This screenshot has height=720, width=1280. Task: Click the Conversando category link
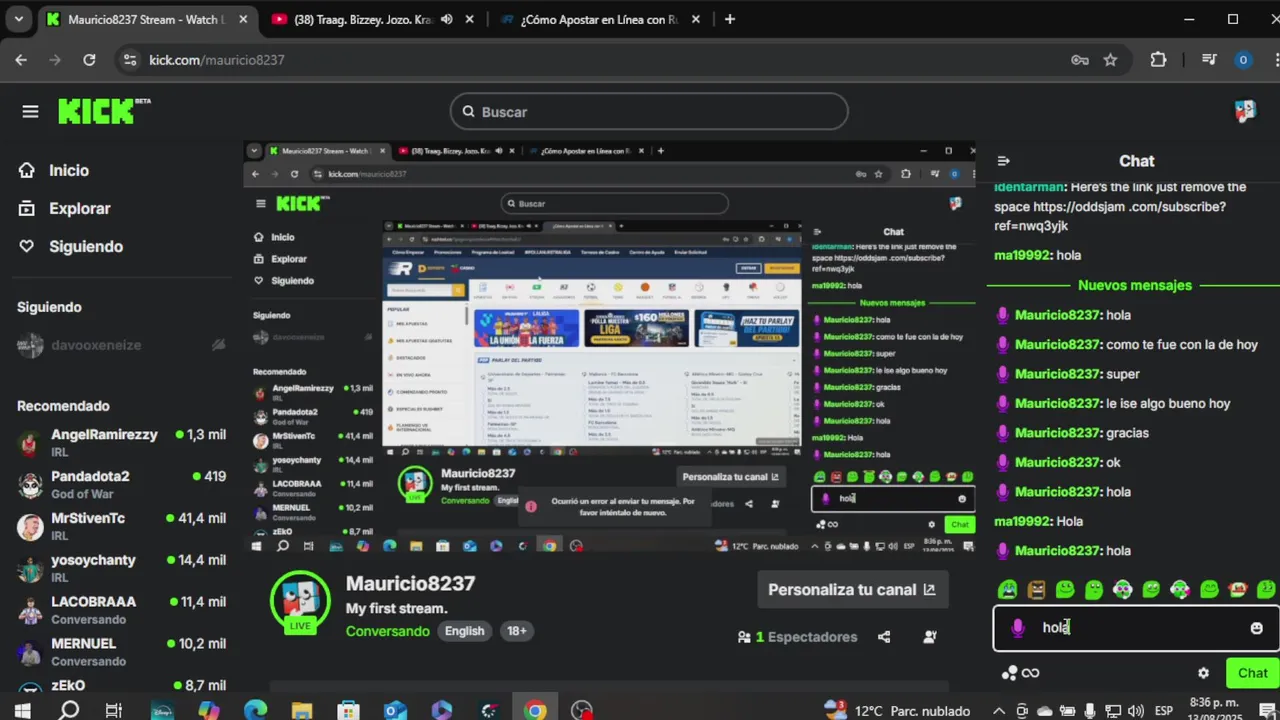pyautogui.click(x=388, y=631)
